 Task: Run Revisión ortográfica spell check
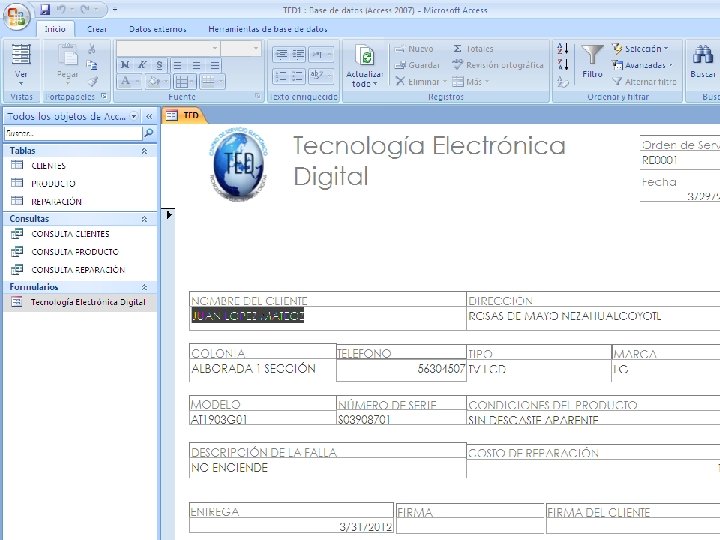(x=498, y=65)
